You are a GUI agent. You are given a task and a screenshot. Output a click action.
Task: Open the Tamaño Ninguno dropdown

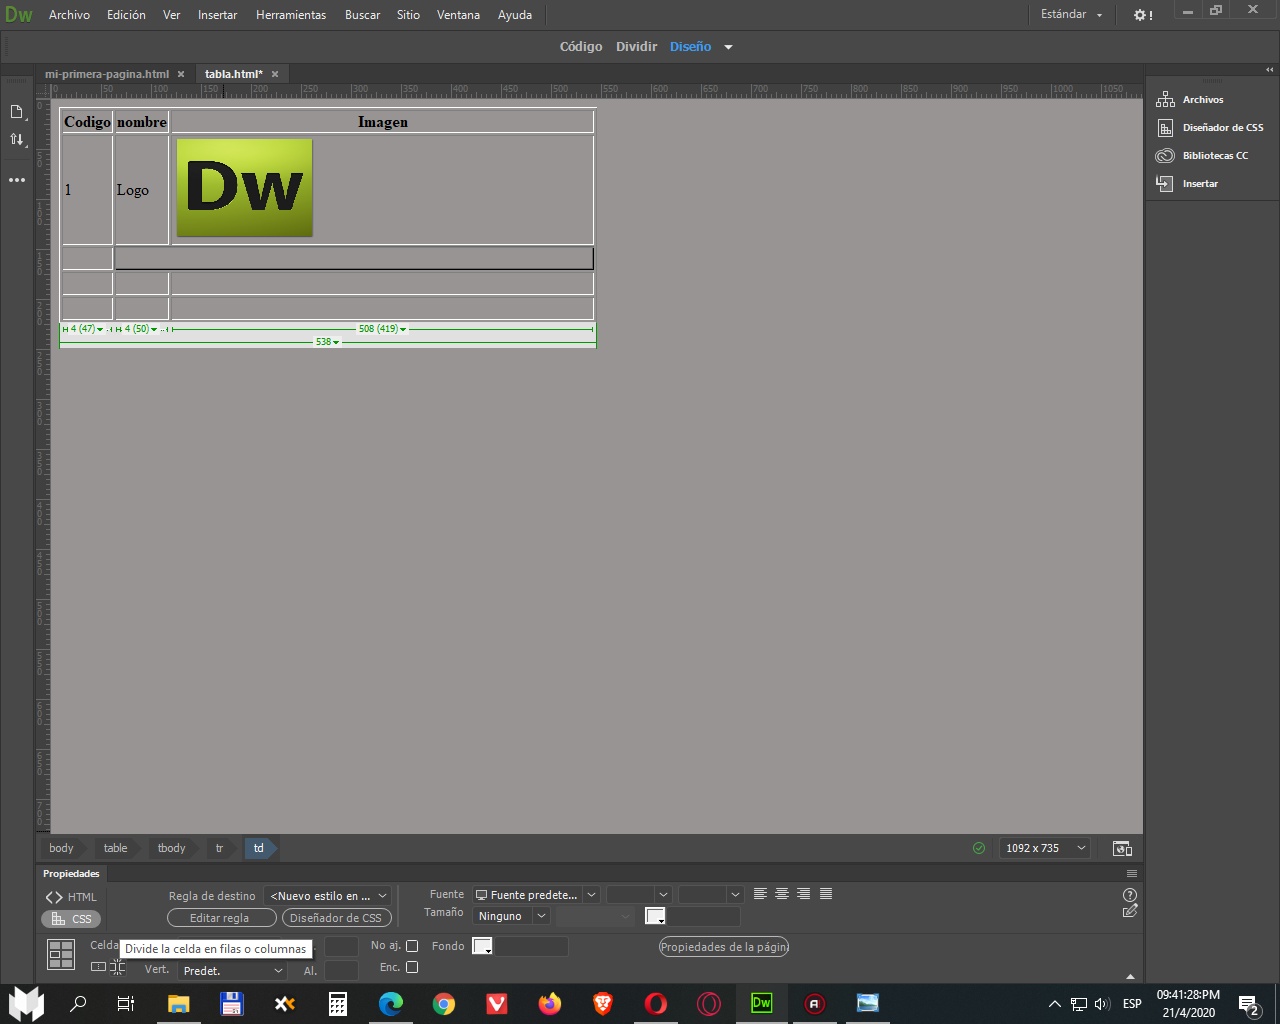tap(511, 916)
